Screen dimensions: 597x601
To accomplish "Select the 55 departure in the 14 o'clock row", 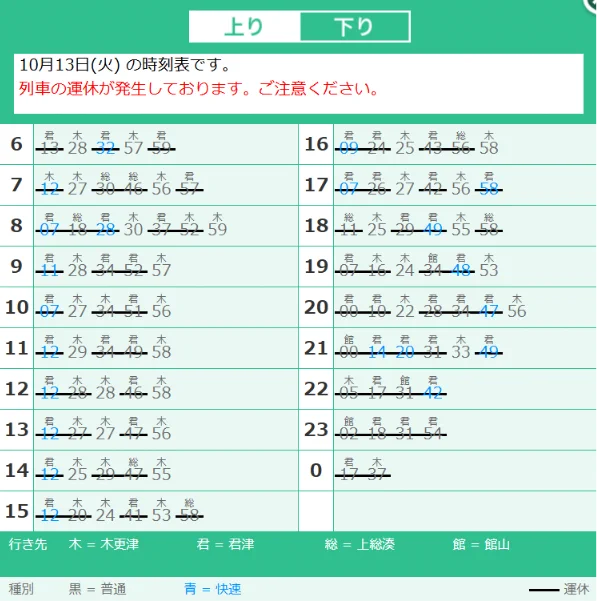I will (x=161, y=475).
